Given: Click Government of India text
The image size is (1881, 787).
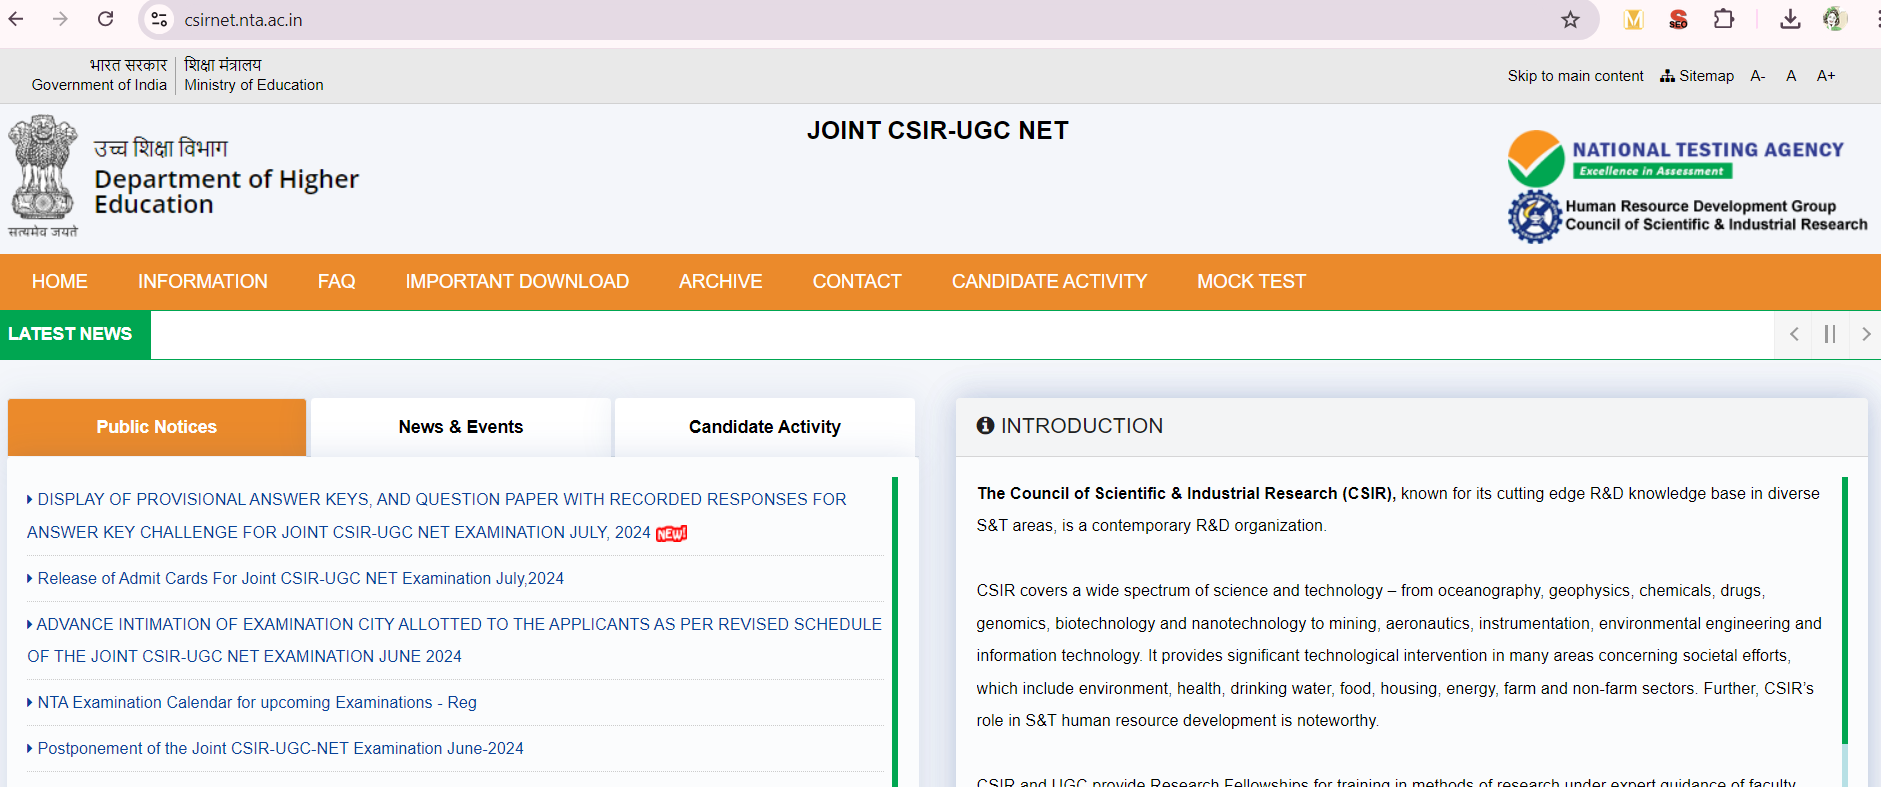Looking at the screenshot, I should click(x=99, y=85).
